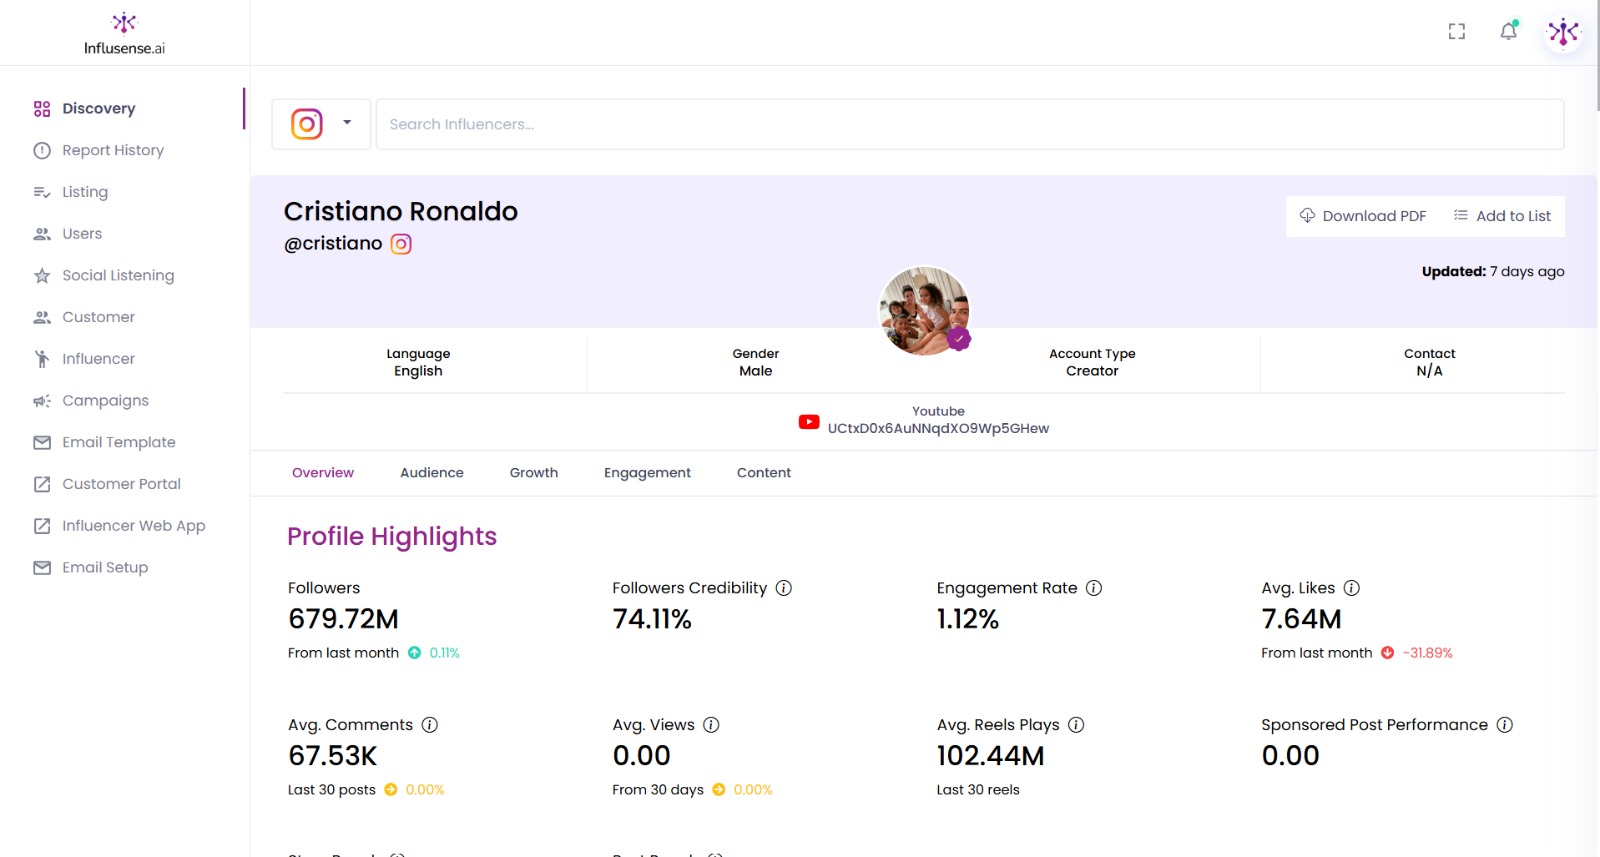Switch to the Content tab
This screenshot has height=857, width=1600.
point(764,473)
